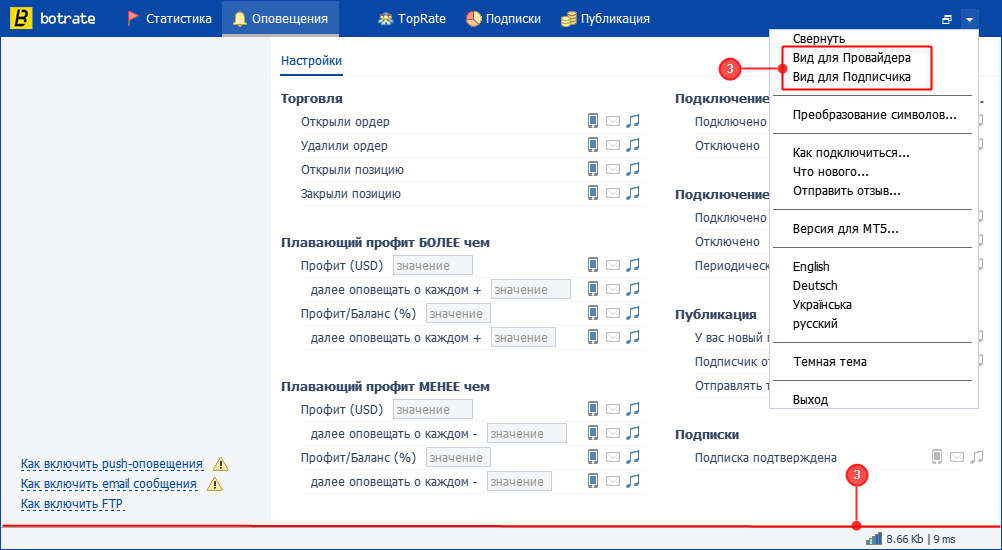
Task: Toggle sound icon for Профит/Баланс (%) БОЛЕЕ чем
Action: point(633,312)
